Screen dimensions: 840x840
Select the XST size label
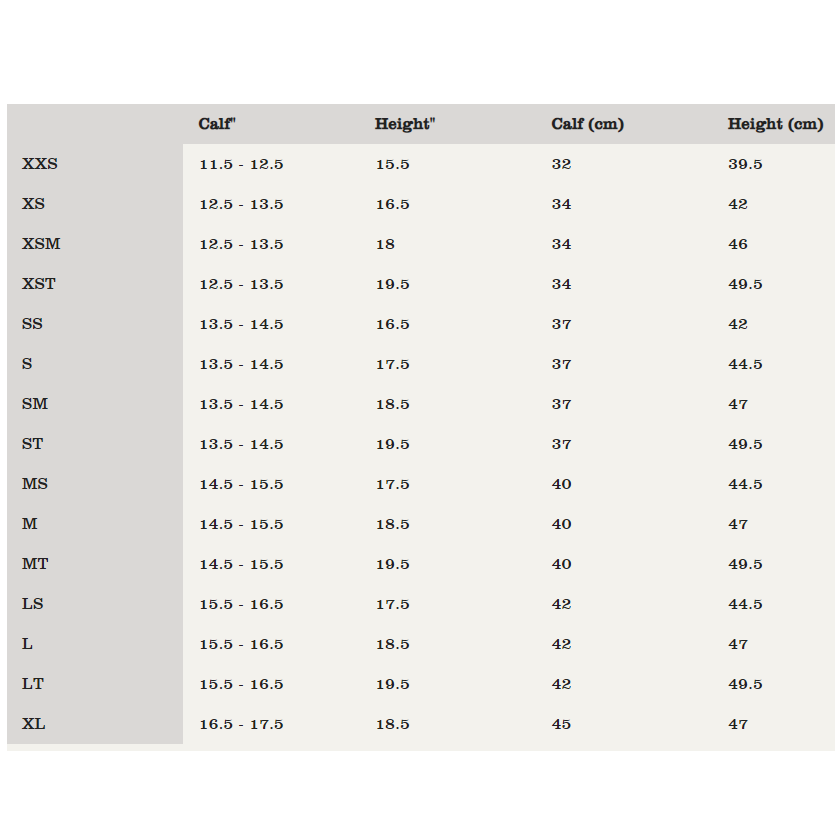39,283
